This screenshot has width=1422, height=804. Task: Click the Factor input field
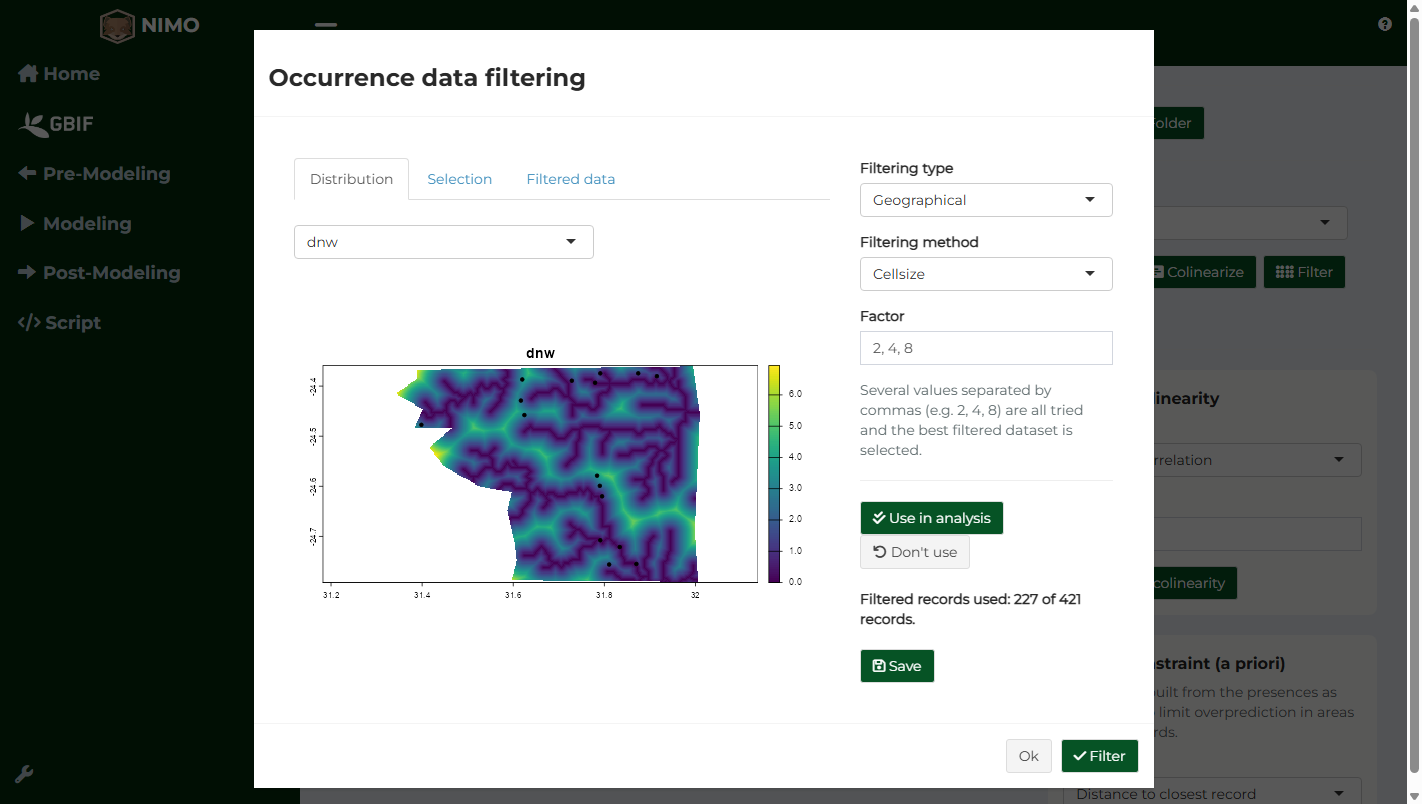[x=986, y=348]
